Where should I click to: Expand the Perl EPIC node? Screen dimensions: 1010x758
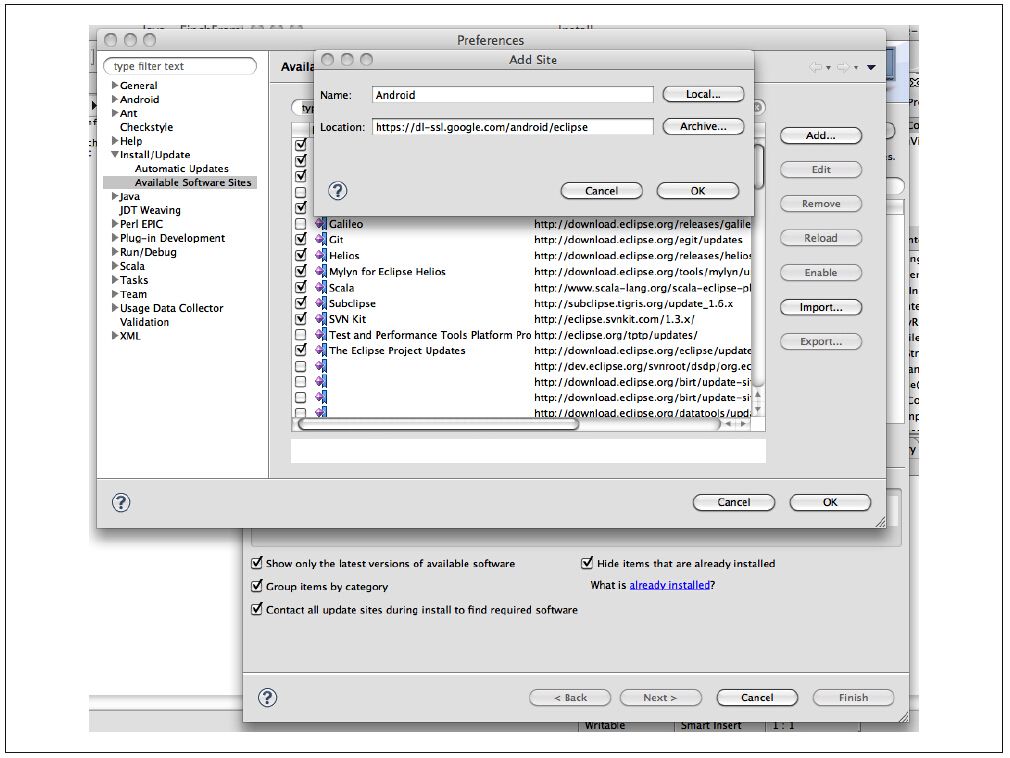(x=115, y=223)
